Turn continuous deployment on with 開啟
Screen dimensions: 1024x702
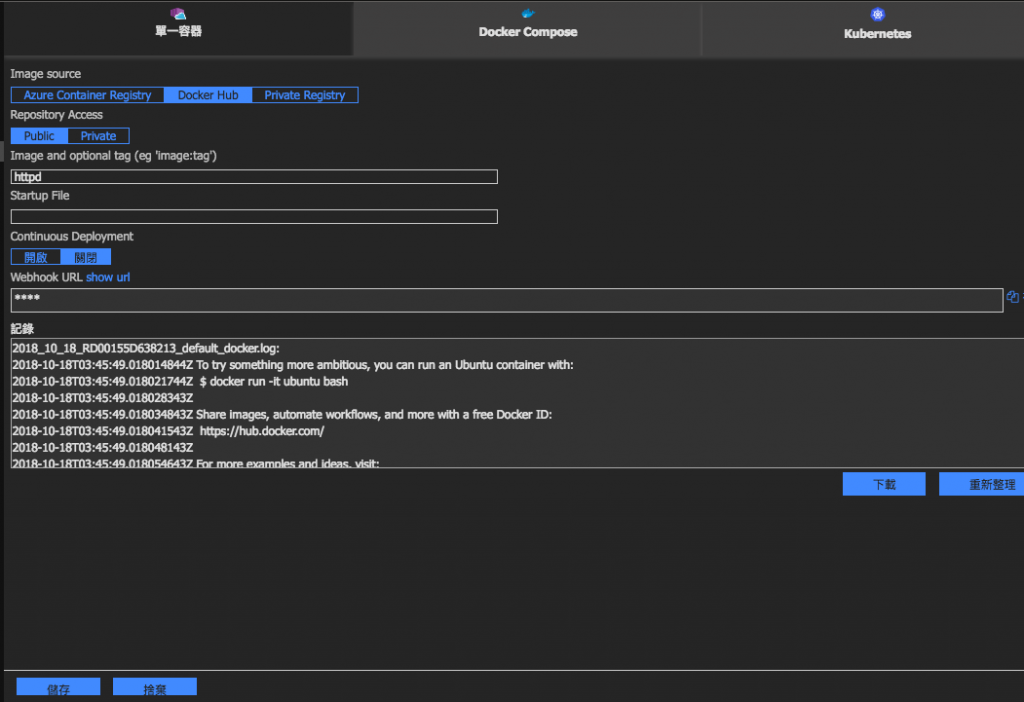[x=36, y=257]
